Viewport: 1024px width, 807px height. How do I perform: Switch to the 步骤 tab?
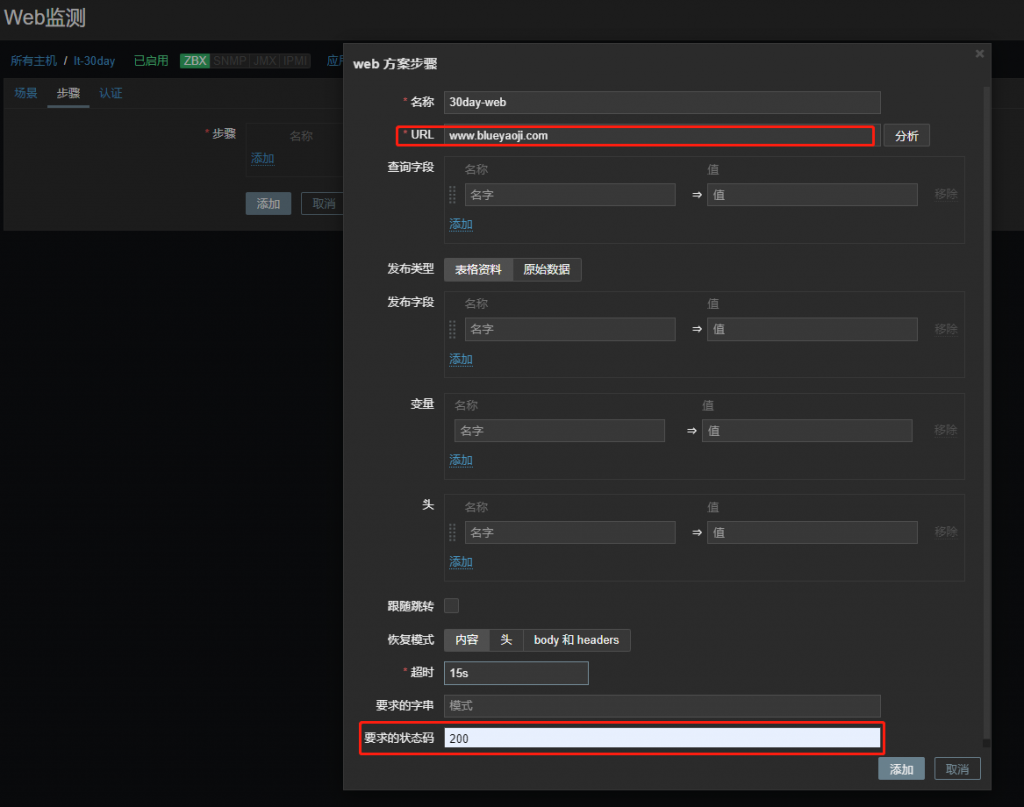click(x=68, y=93)
